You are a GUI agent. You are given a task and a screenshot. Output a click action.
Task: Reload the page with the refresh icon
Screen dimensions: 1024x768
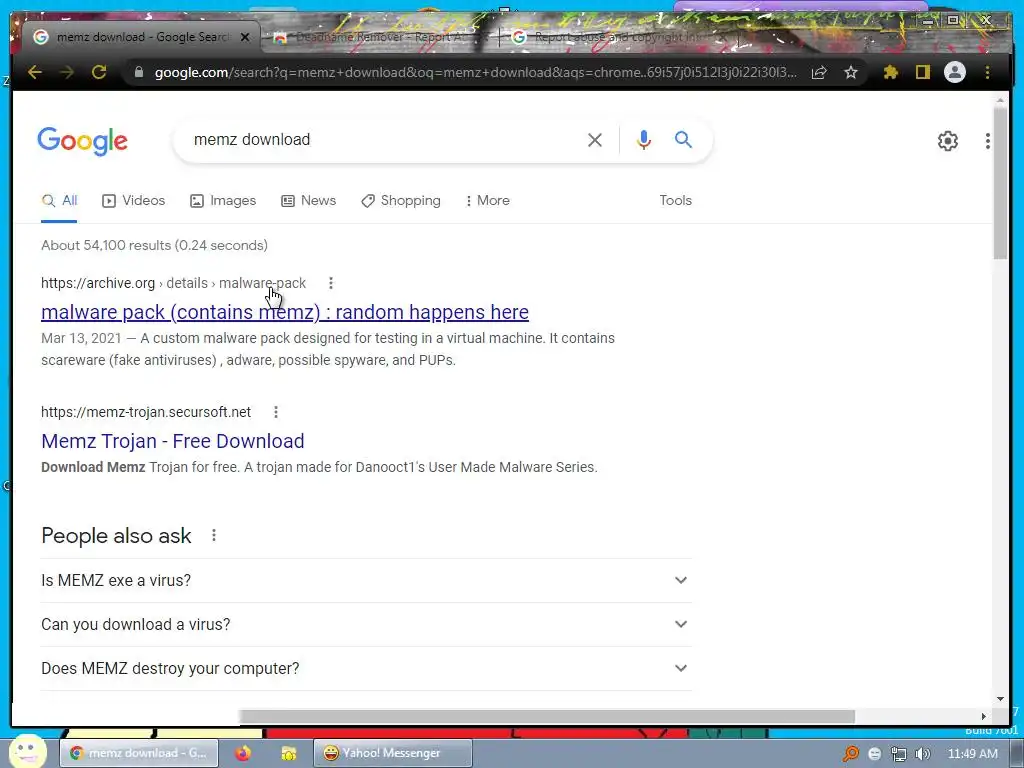[x=99, y=72]
